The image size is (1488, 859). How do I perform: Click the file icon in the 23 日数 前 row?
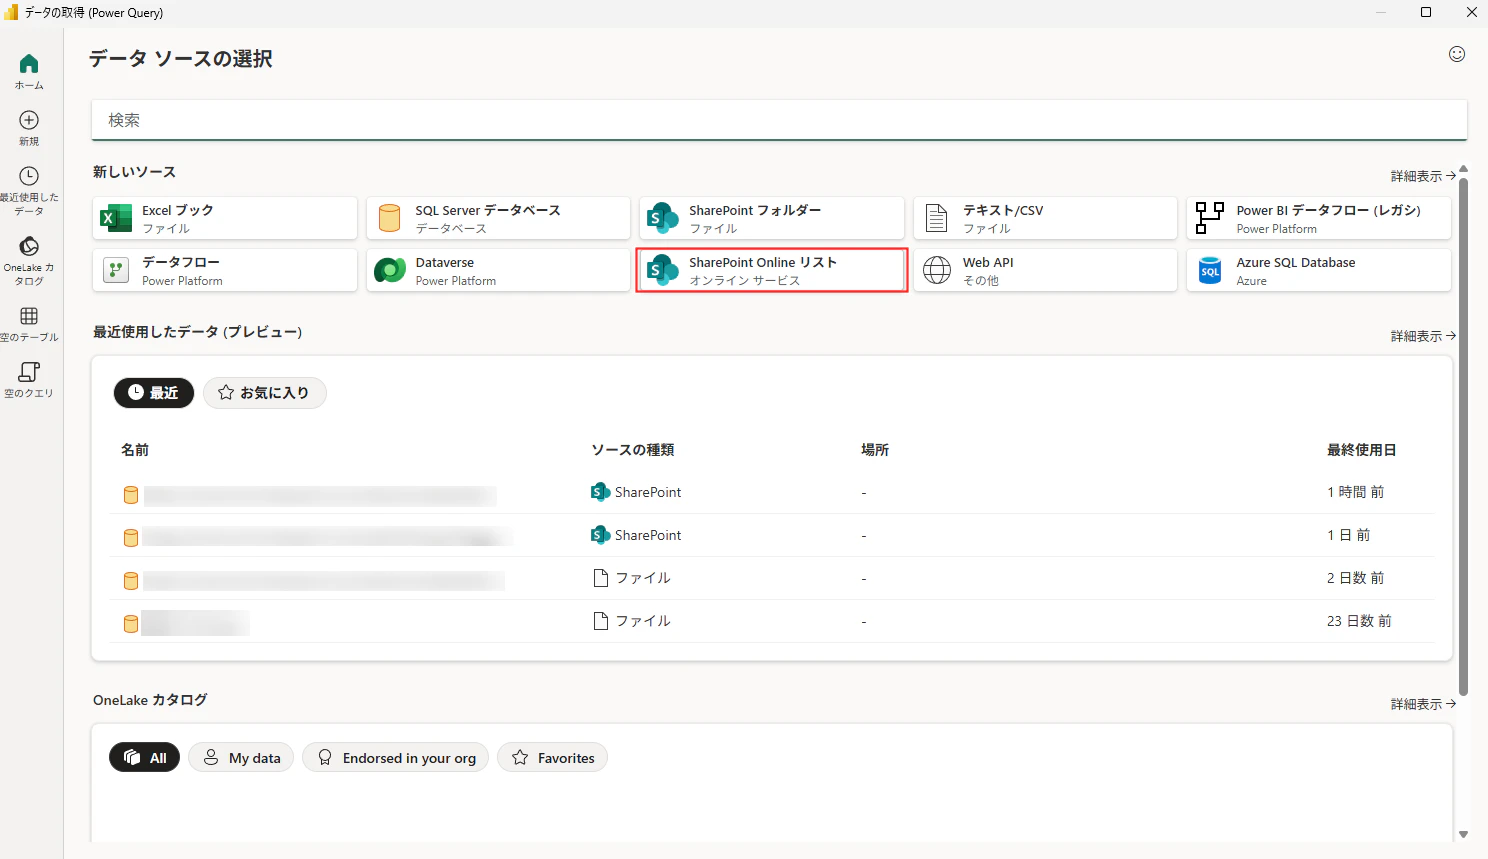click(x=601, y=621)
